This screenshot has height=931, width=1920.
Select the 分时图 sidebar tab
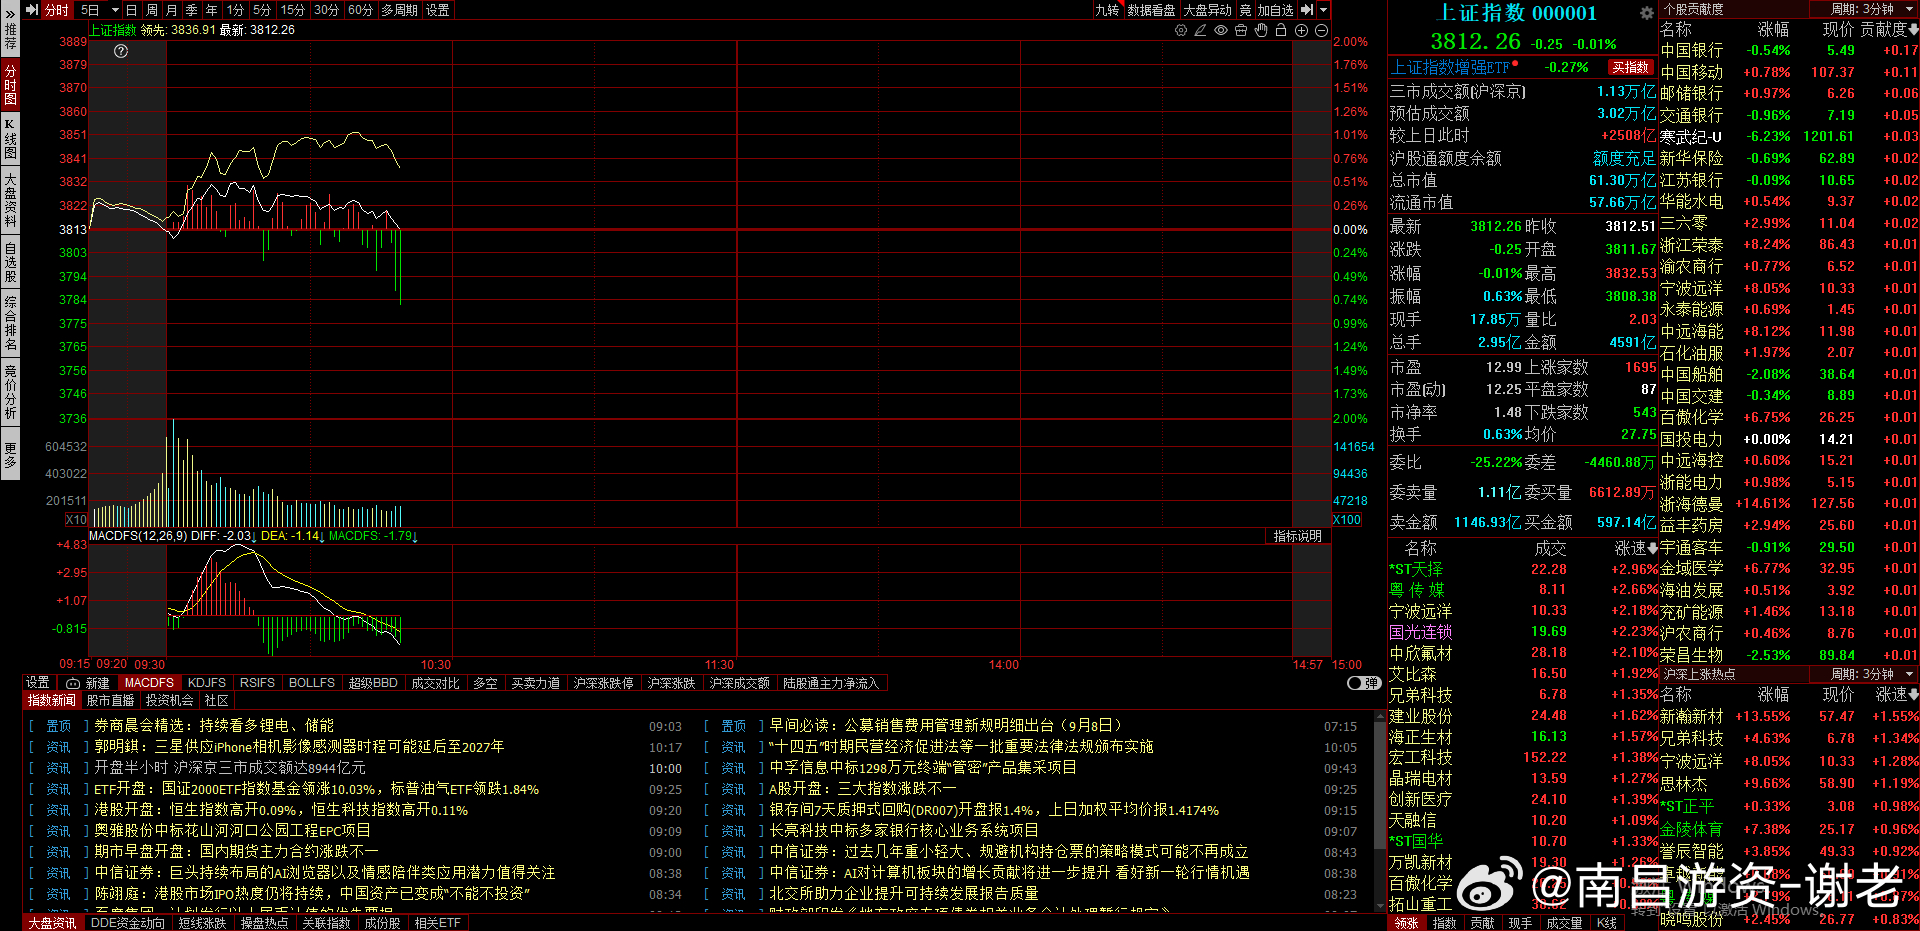(x=10, y=85)
